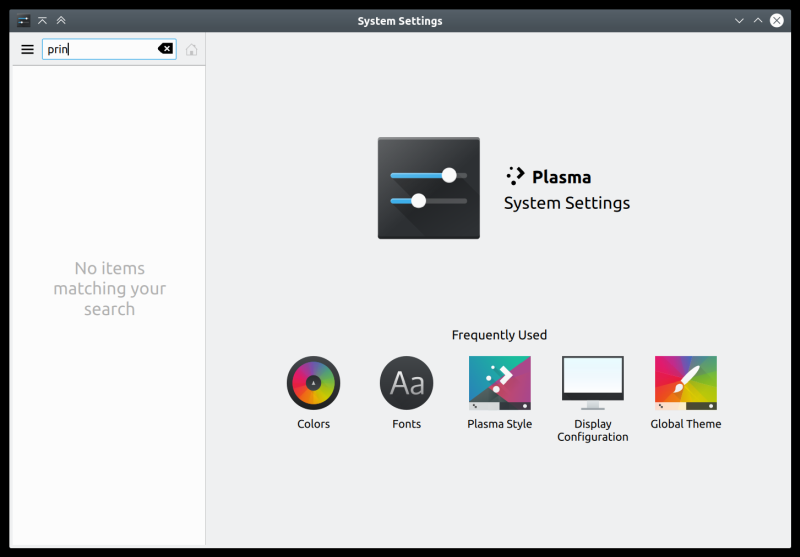Screen dimensions: 800x557
Task: Maximize the System Settings window
Action: coord(758,21)
